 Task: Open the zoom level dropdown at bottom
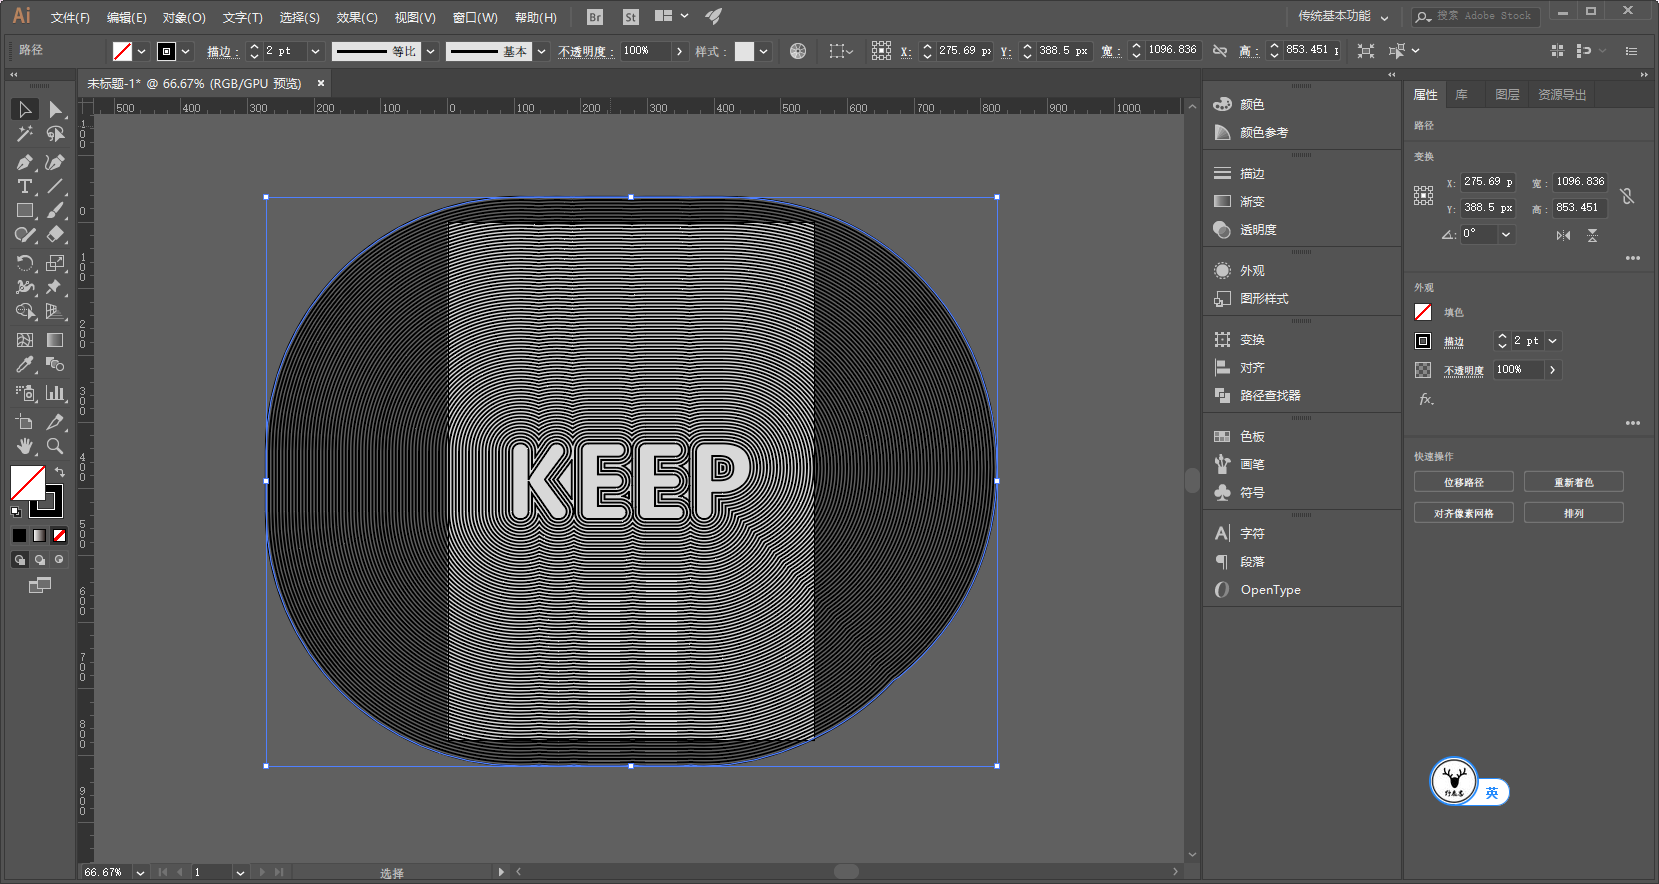(x=140, y=872)
